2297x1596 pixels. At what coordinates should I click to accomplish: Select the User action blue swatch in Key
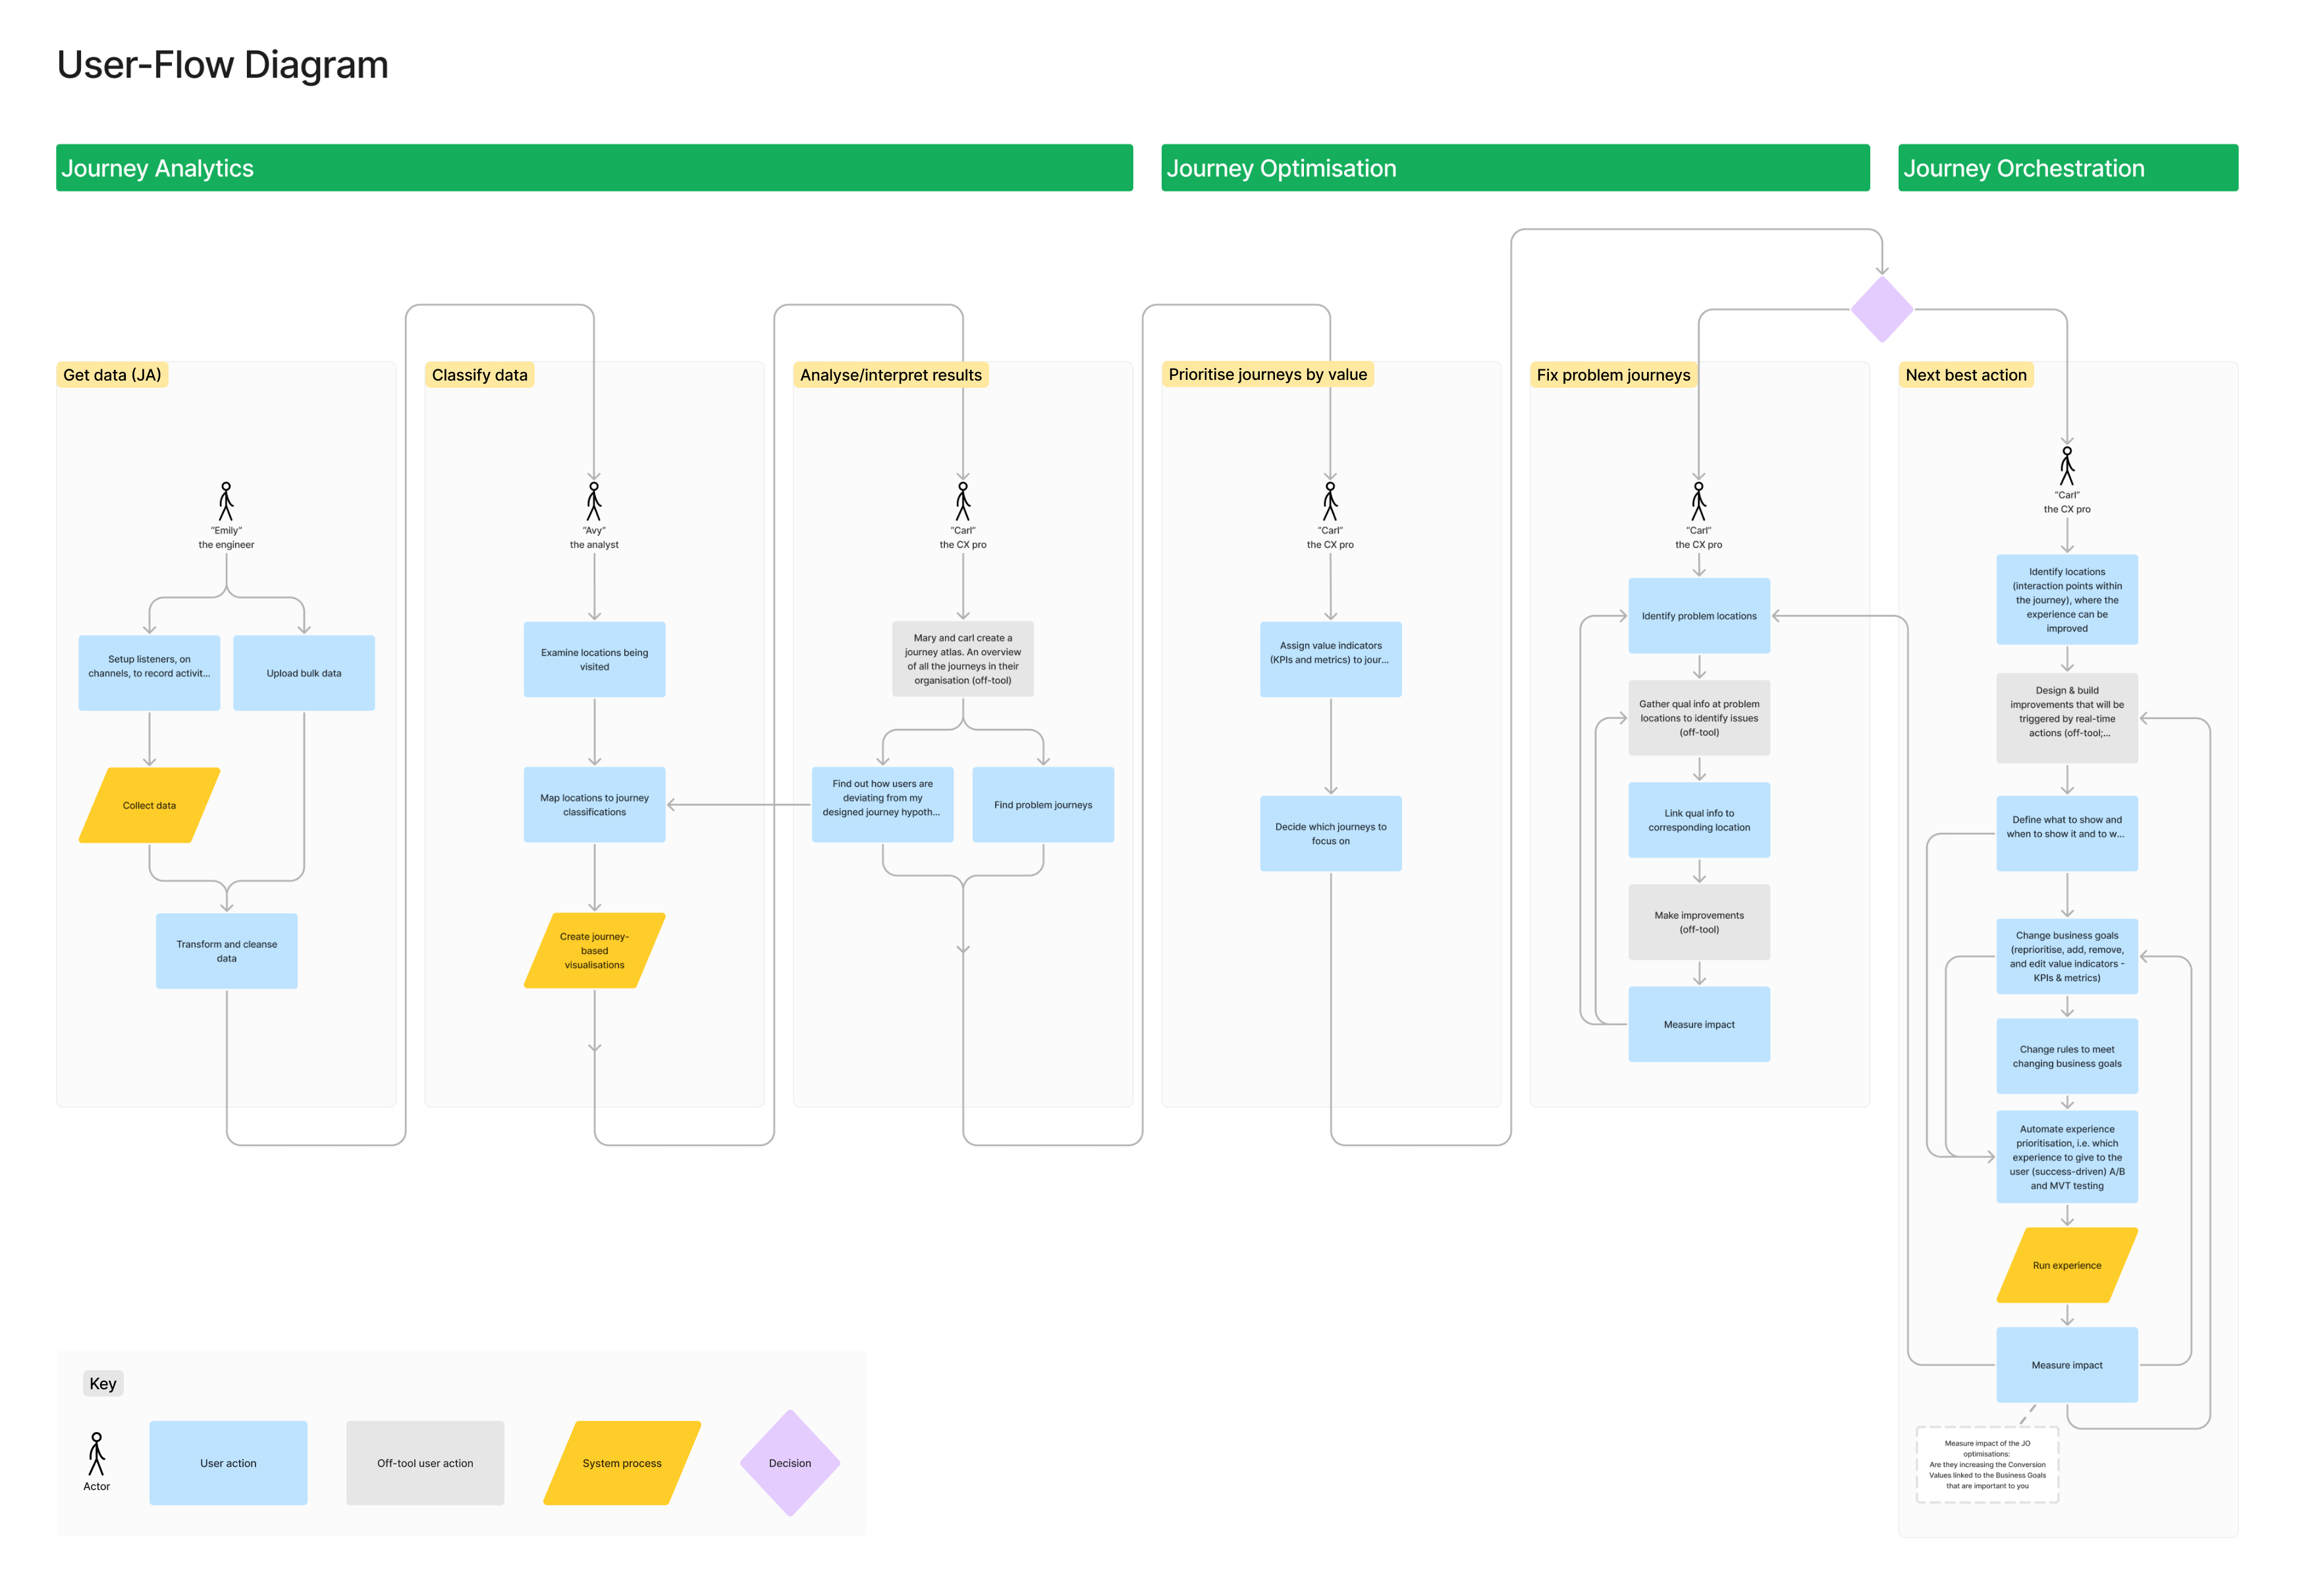coord(228,1462)
